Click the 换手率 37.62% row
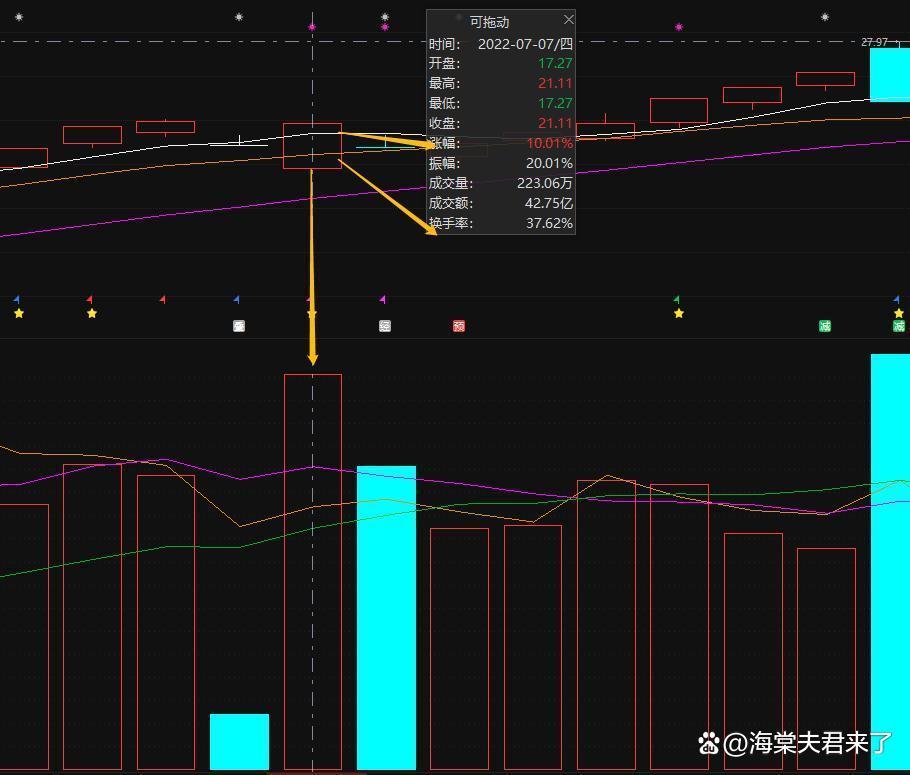This screenshot has height=775, width=910. coord(500,223)
